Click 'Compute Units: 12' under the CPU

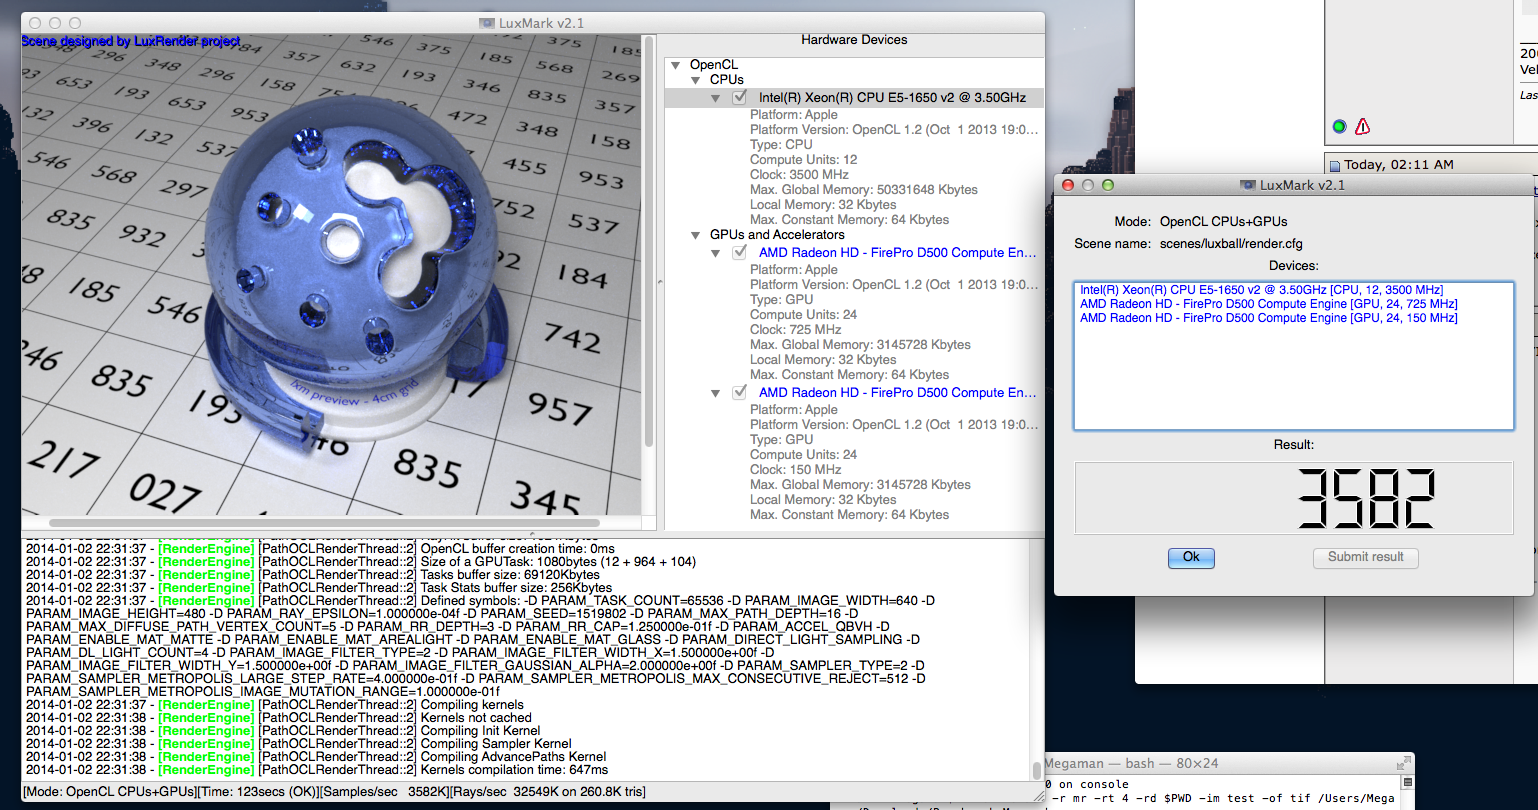(x=803, y=159)
